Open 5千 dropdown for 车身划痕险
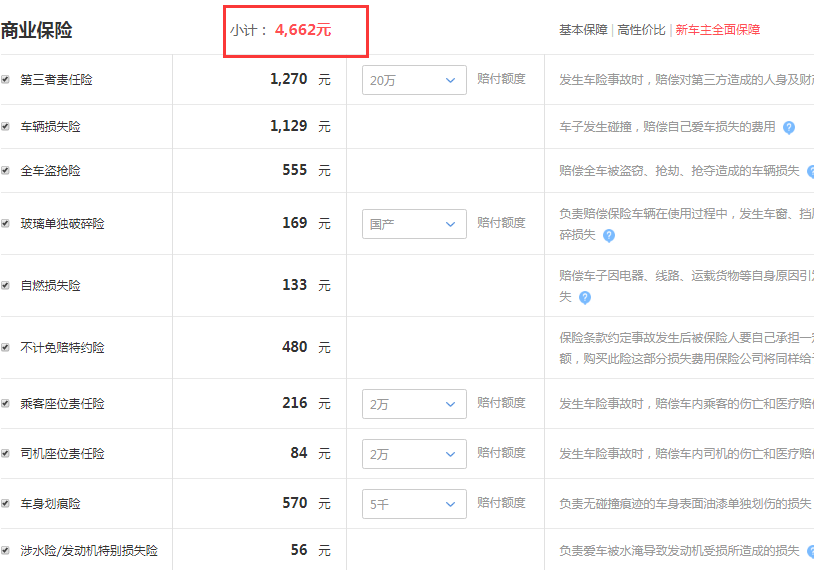The width and height of the screenshot is (814, 570). (x=414, y=504)
